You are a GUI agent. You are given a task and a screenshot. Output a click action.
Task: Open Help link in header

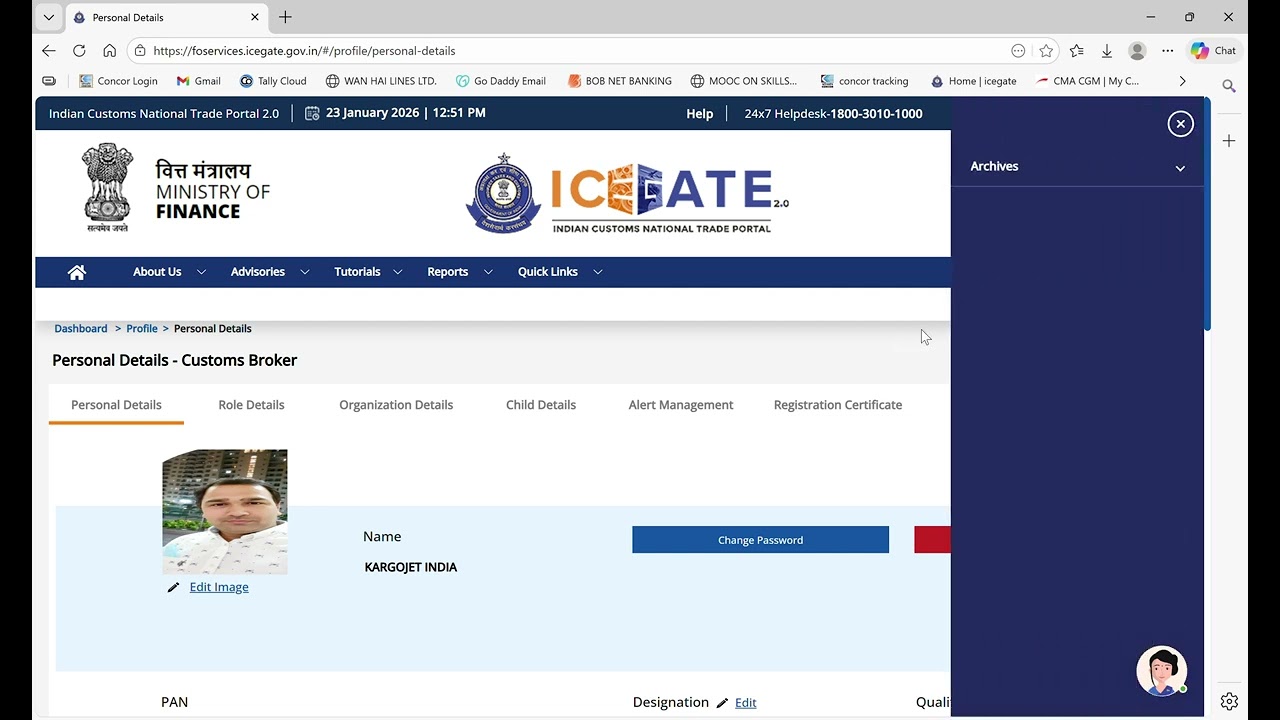tap(699, 114)
